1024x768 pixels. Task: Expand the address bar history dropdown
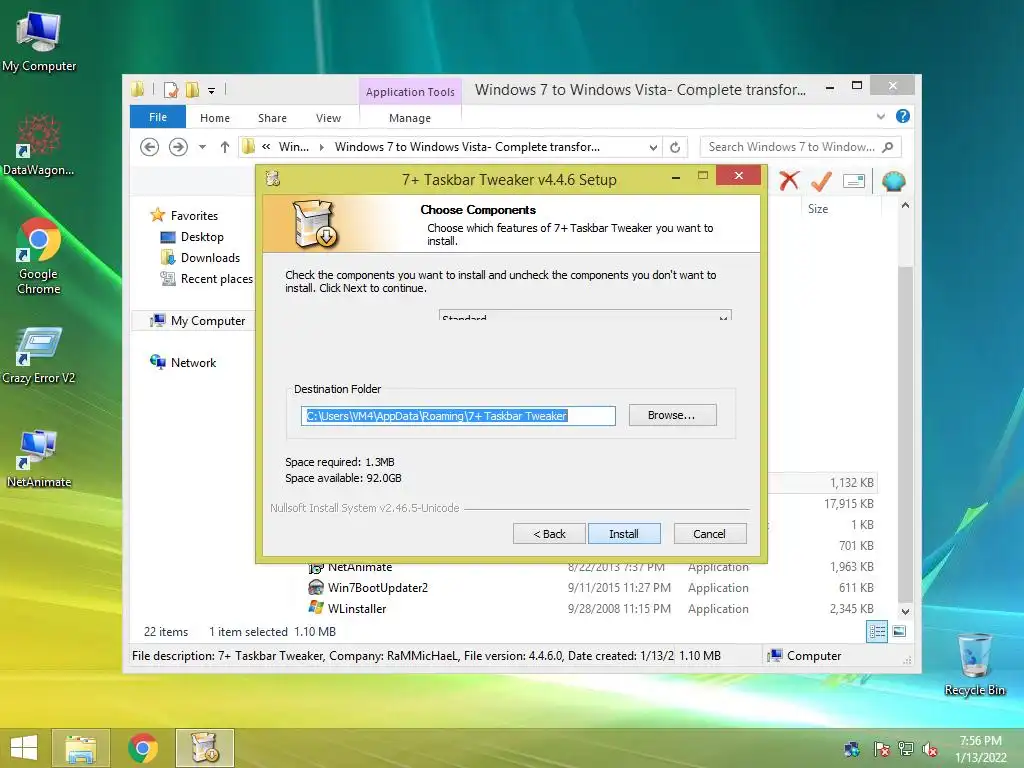pyautogui.click(x=653, y=148)
